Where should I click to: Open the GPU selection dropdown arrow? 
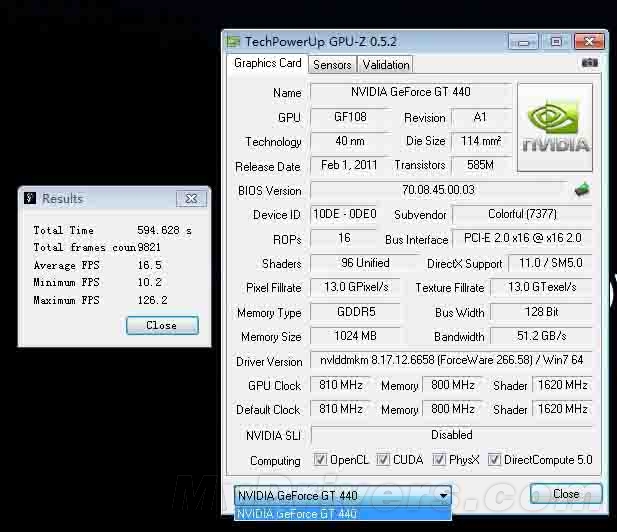(x=443, y=495)
